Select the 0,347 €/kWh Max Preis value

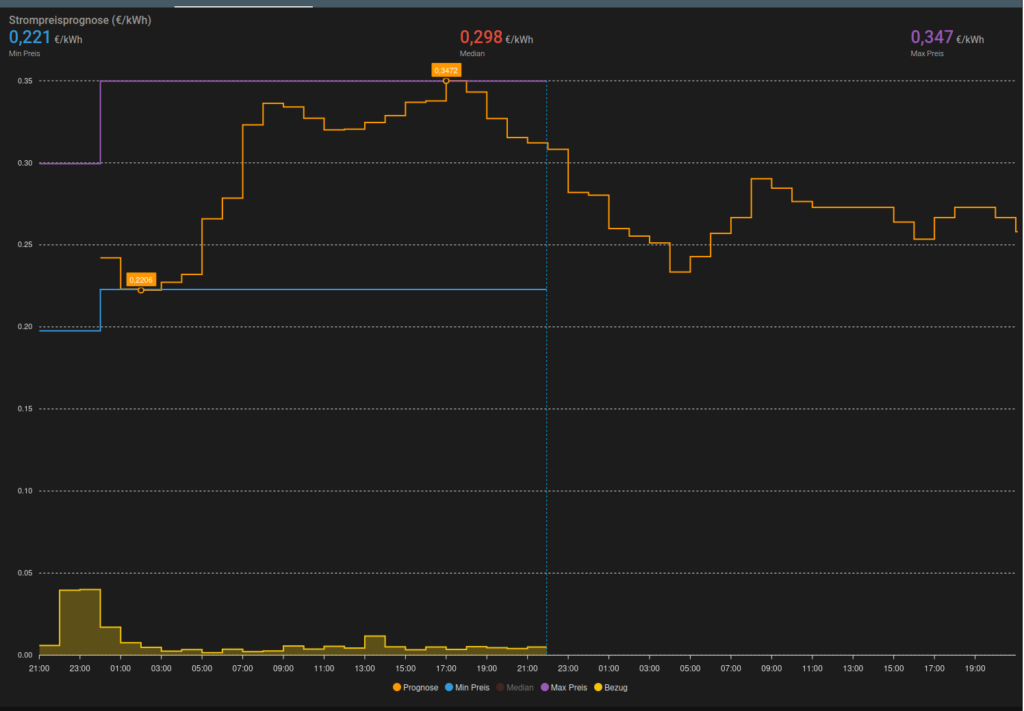click(947, 38)
